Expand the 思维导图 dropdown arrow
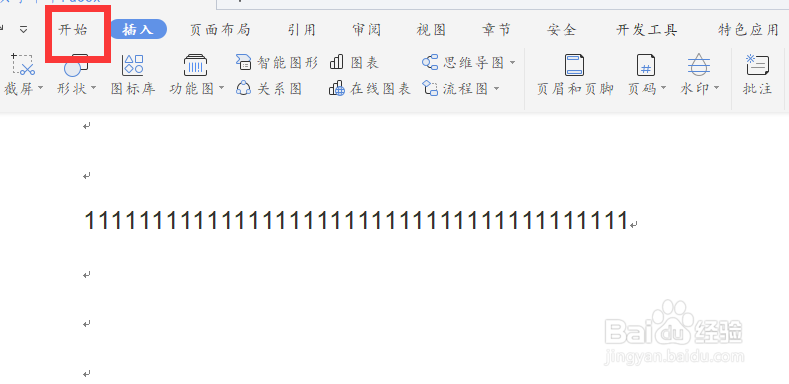 512,63
